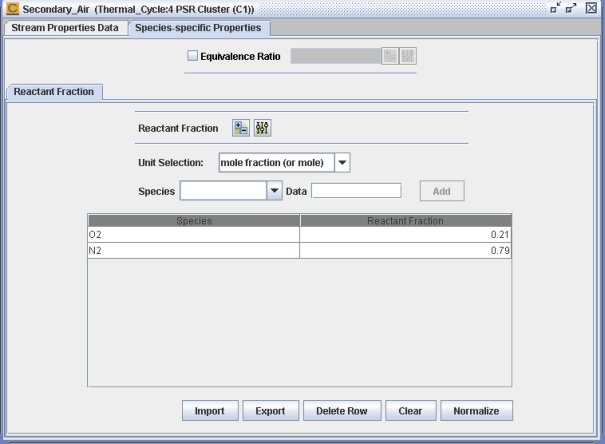Click the Export button
605x444 pixels.
point(270,411)
